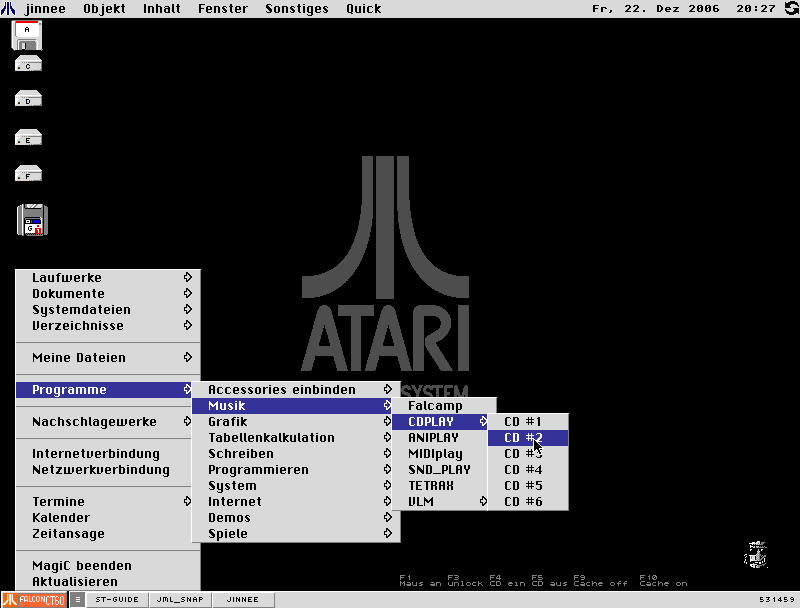This screenshot has width=800, height=608.
Task: Click the Atari logo in the menu bar
Action: tap(8, 9)
